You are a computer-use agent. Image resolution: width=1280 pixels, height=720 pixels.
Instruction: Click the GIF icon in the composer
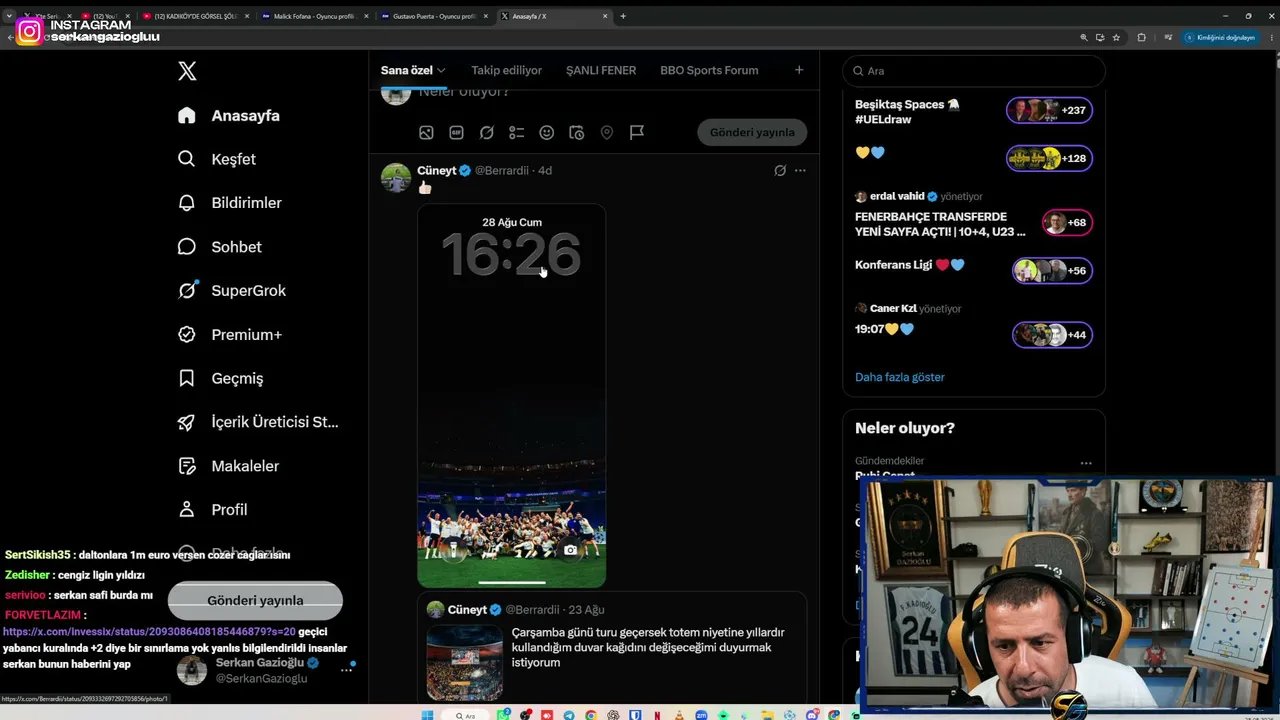456,132
